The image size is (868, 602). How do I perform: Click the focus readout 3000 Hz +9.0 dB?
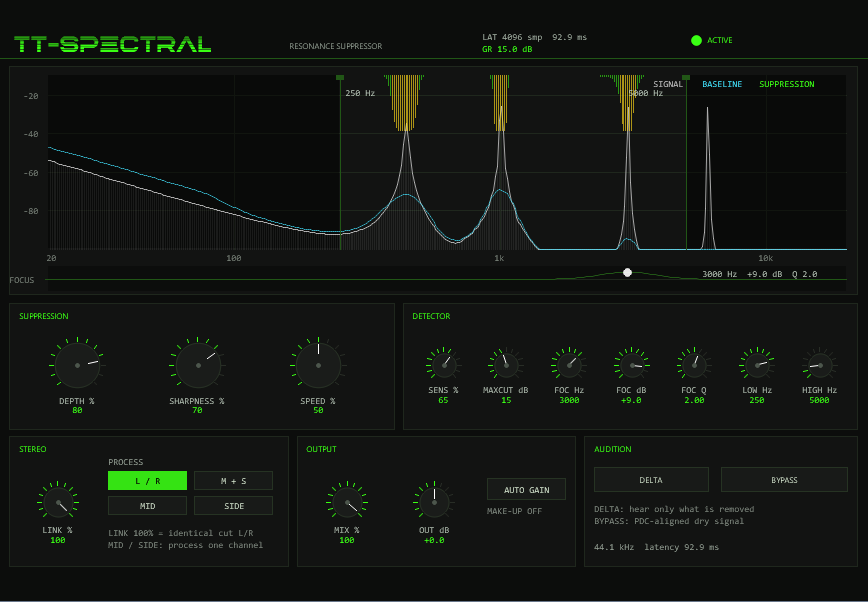click(x=760, y=274)
